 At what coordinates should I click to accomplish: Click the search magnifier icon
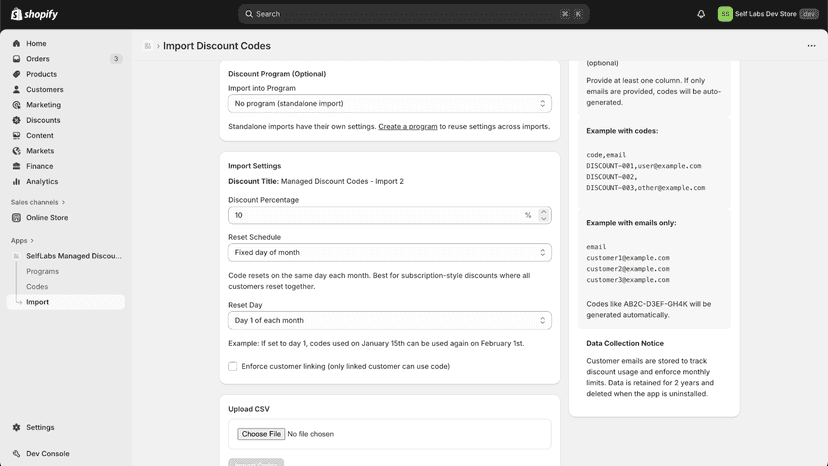point(249,14)
